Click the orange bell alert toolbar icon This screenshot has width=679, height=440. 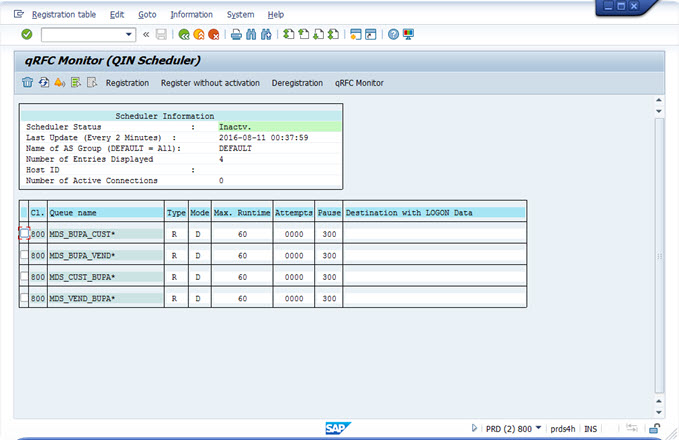pyautogui.click(x=60, y=82)
